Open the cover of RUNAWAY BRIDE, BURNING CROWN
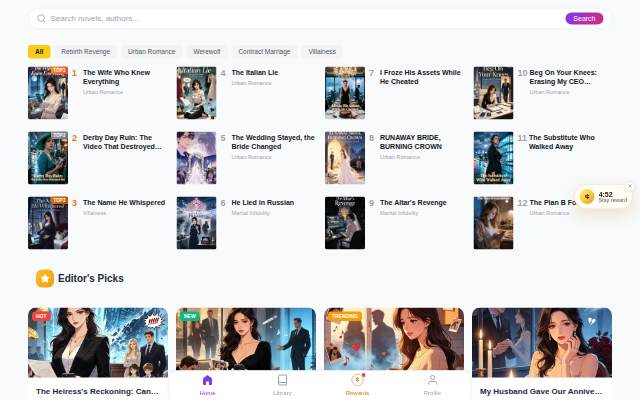Screen dimensions: 640x400 [345, 158]
